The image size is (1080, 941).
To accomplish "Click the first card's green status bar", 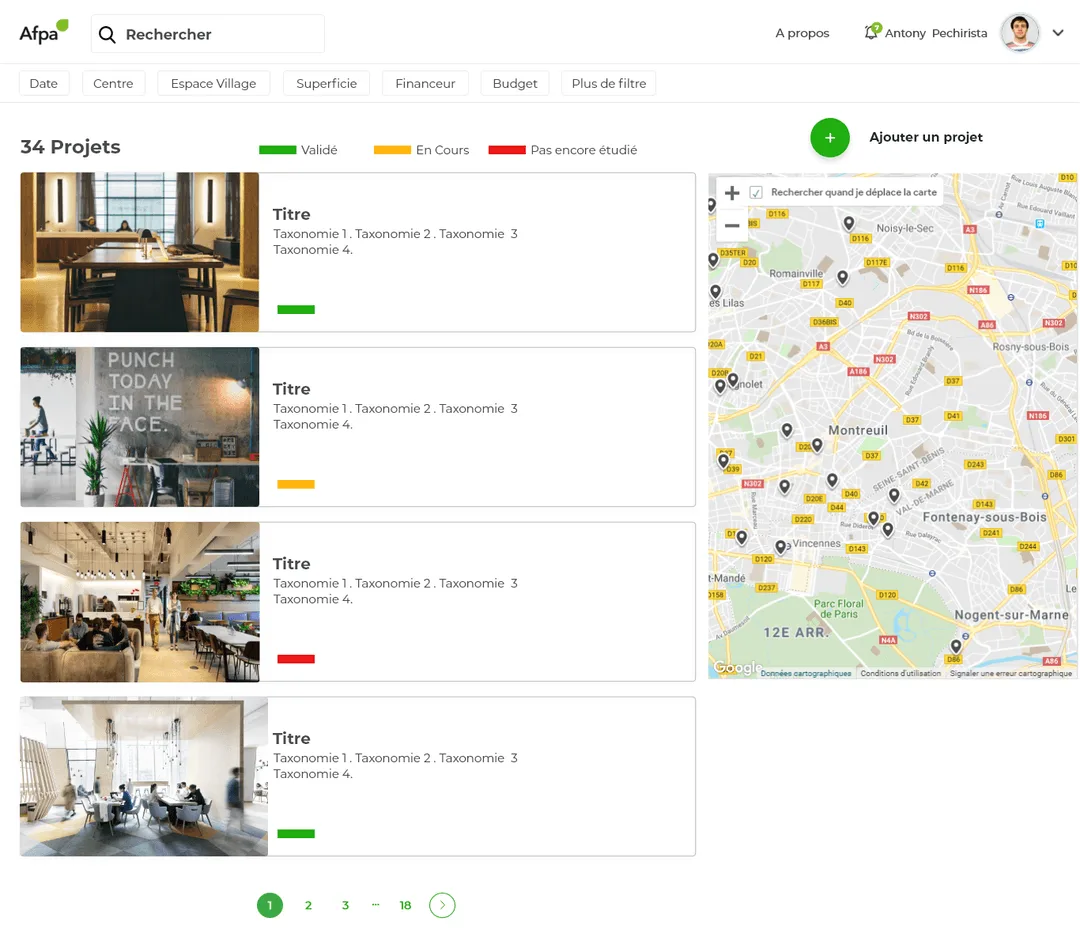I will pos(296,309).
